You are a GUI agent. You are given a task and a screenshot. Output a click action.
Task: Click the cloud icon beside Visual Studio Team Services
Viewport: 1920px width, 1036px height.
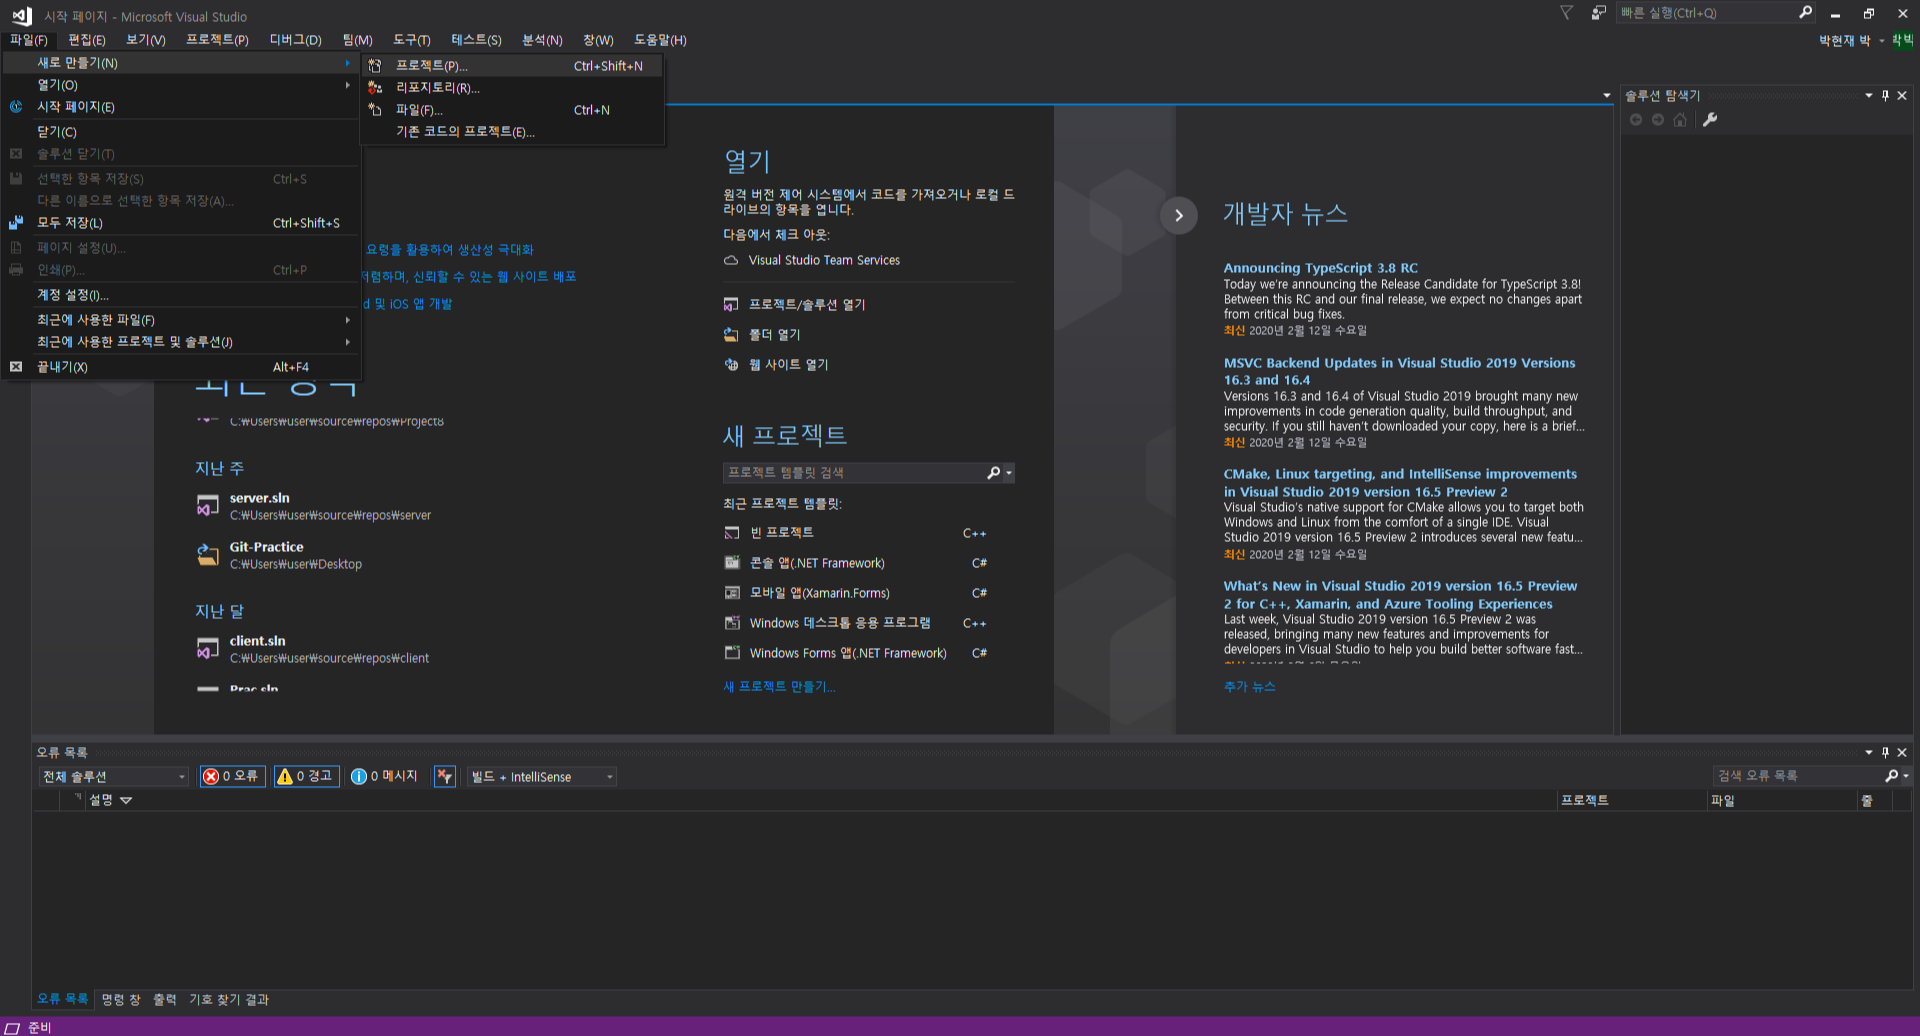731,260
